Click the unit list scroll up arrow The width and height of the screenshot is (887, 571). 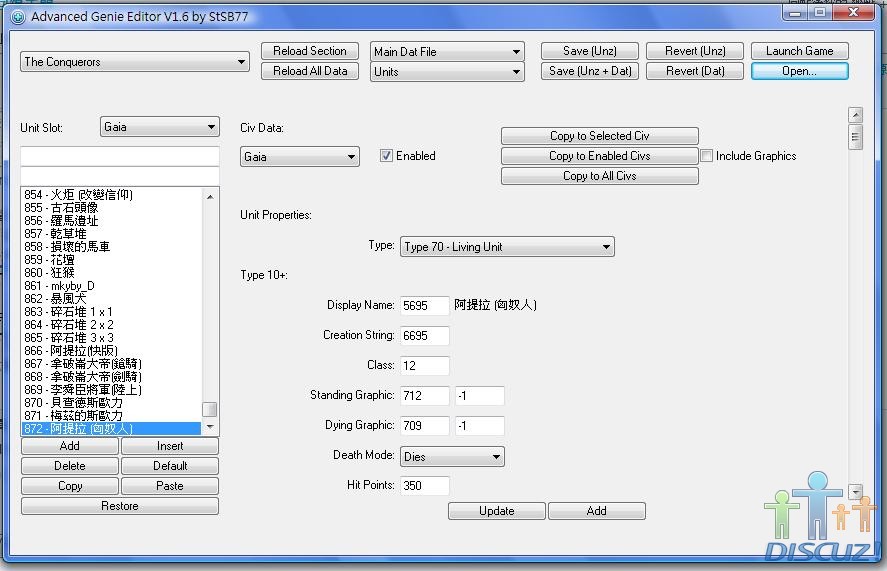(210, 197)
